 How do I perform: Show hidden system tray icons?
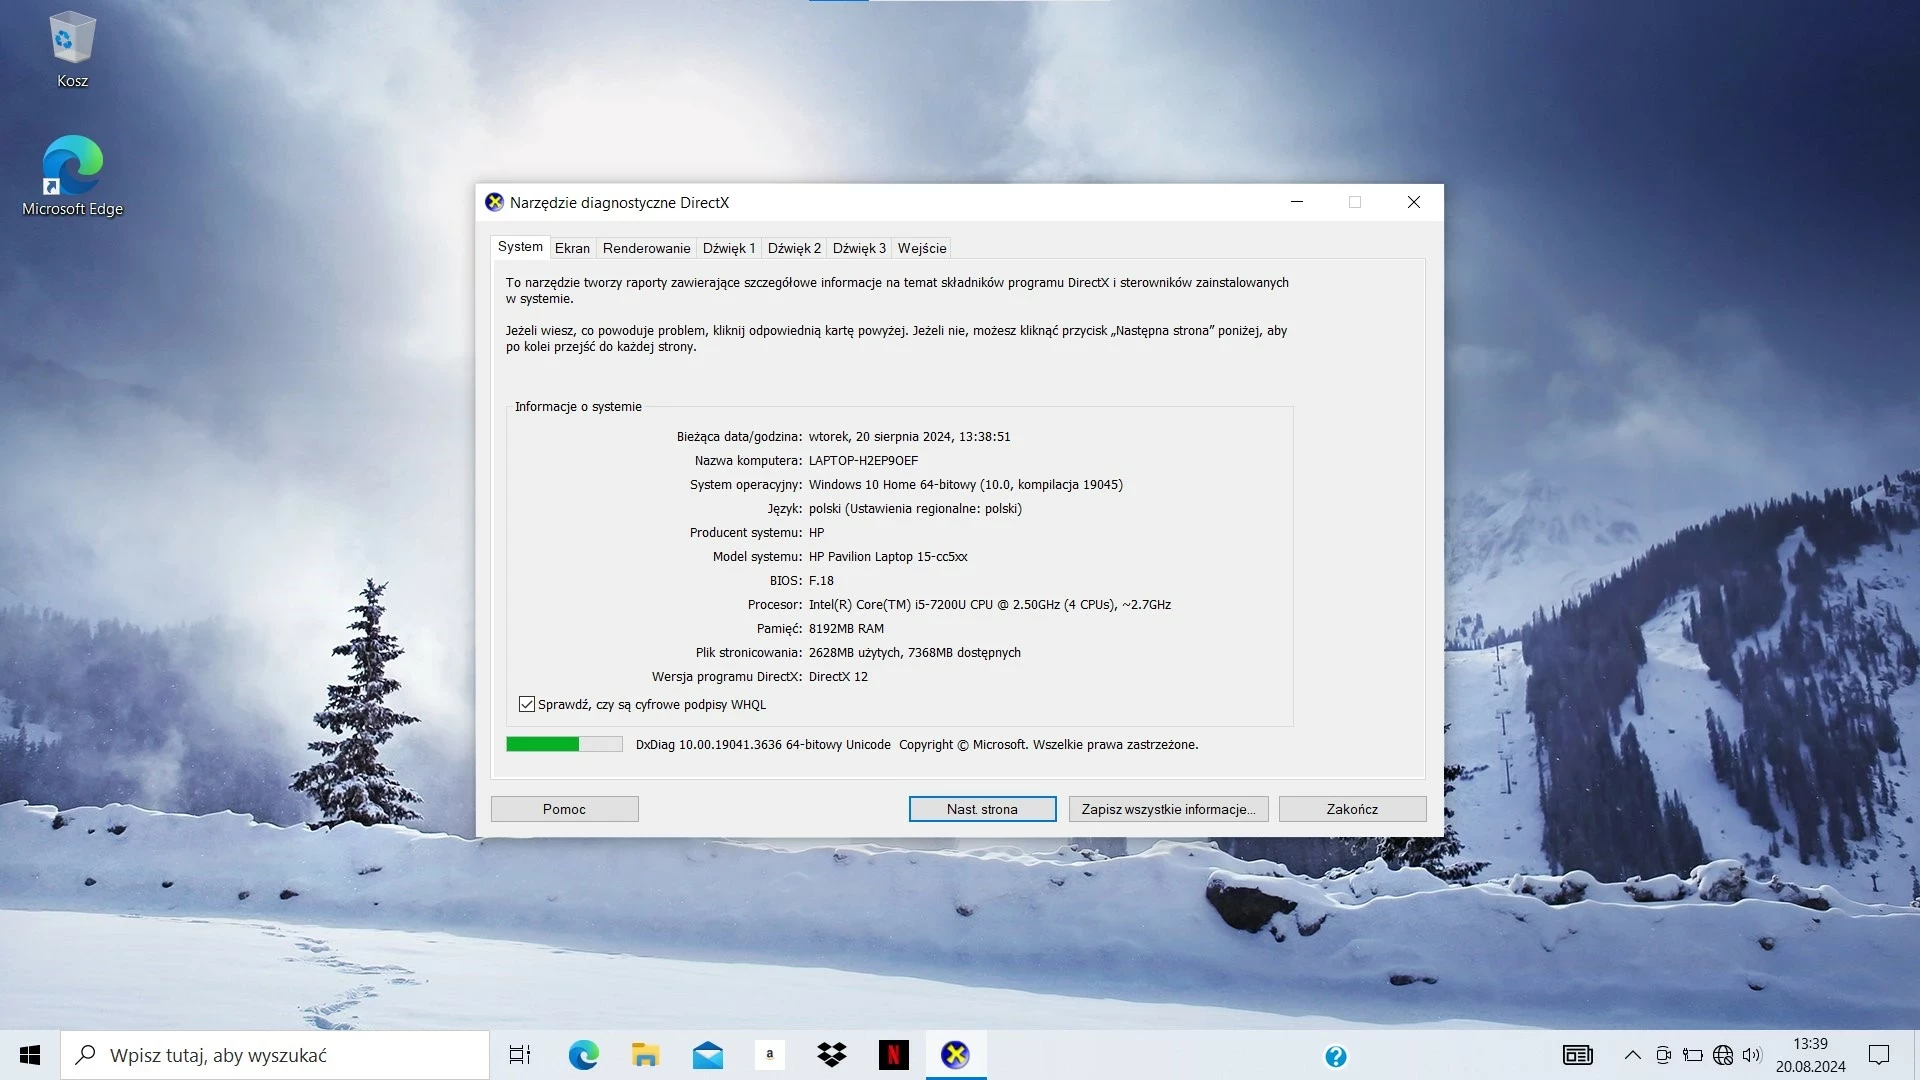pos(1632,1055)
